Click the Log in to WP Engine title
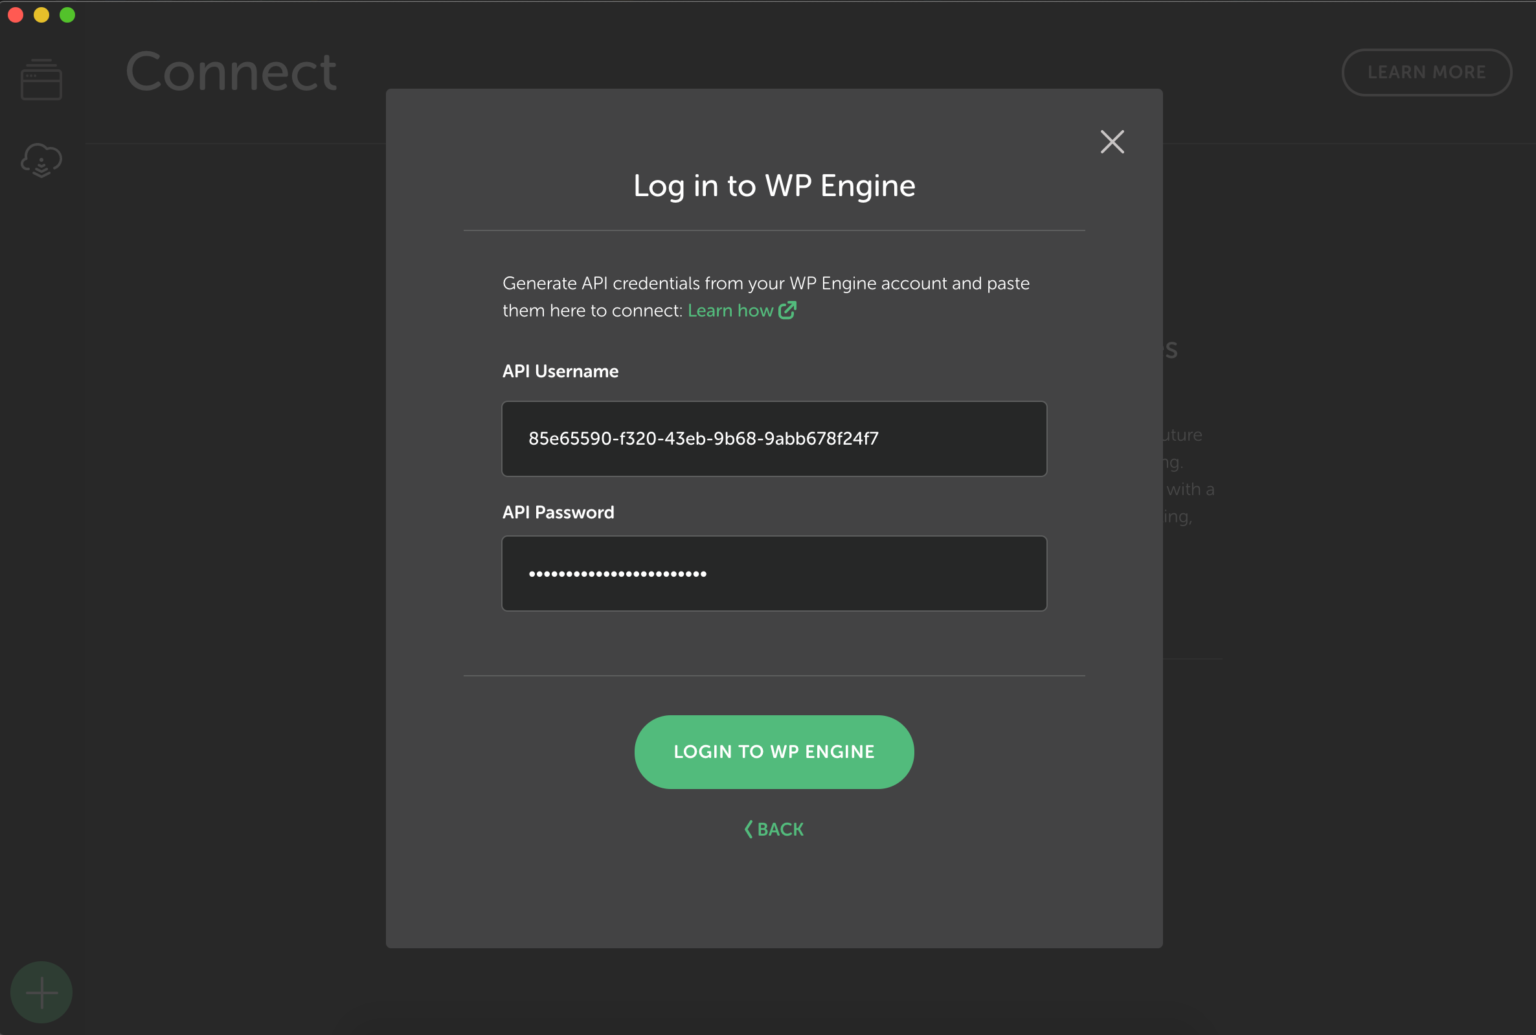This screenshot has height=1035, width=1536. [x=774, y=186]
